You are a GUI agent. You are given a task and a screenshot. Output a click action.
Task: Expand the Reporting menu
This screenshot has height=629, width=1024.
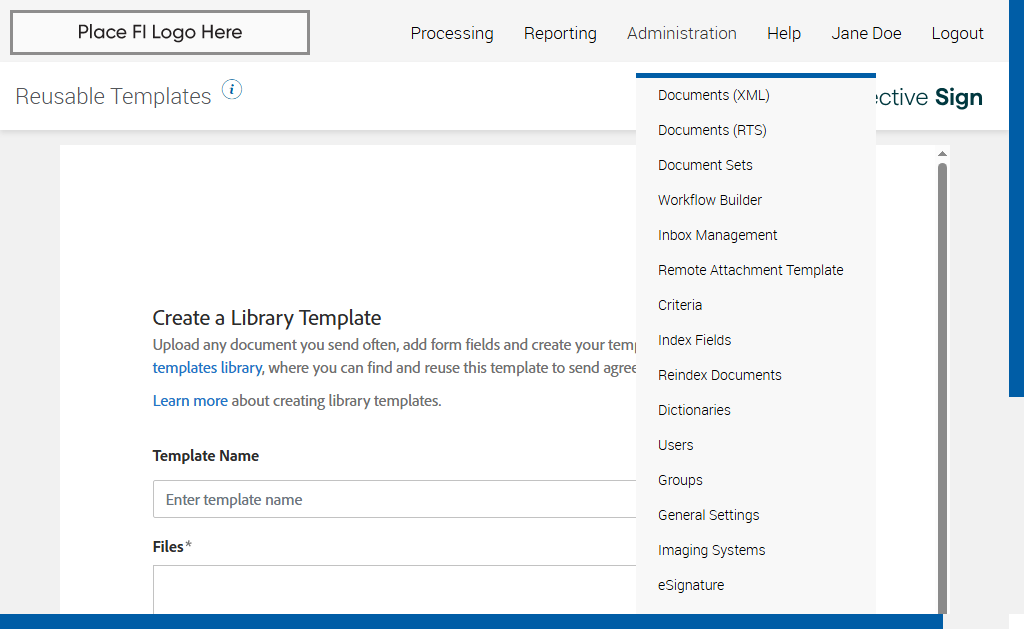[x=560, y=33]
